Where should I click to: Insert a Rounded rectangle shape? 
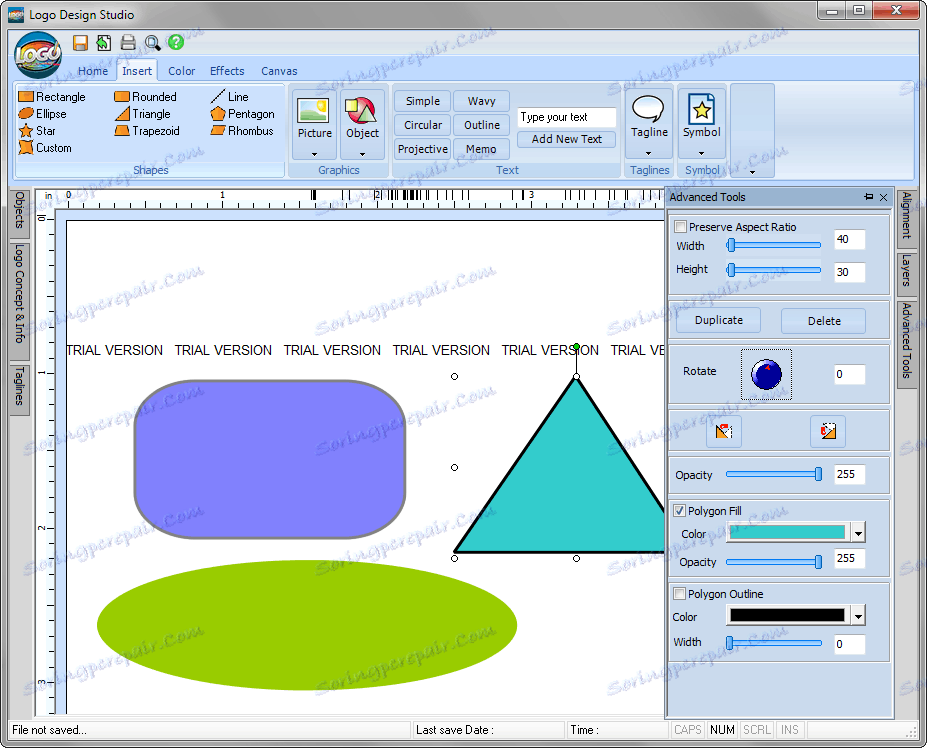[x=145, y=96]
